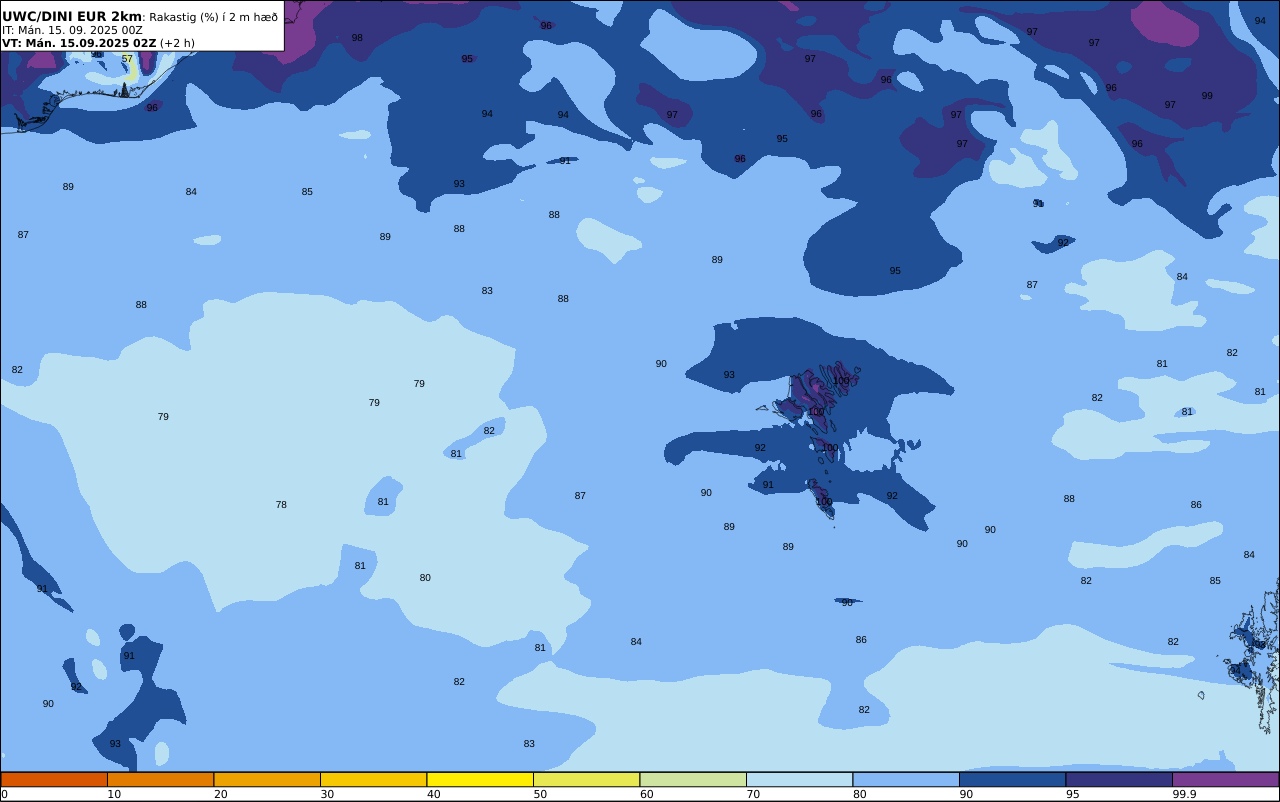This screenshot has width=1280, height=802.
Task: Pick the 50–60 pale yellow legend swatch
Action: 586,779
